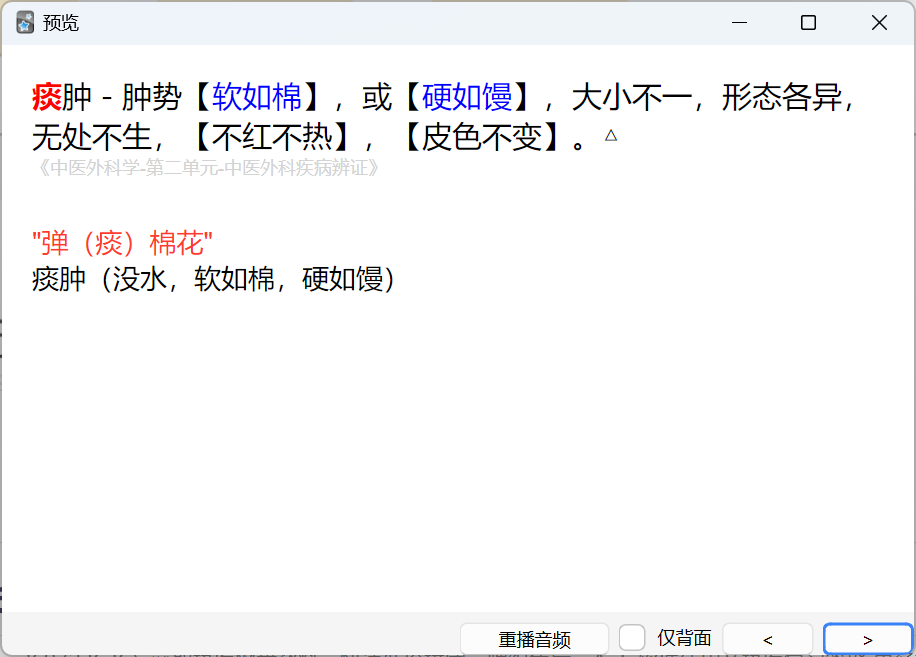Click the phrase 无处不生
916x657 pixels.
coord(92,138)
